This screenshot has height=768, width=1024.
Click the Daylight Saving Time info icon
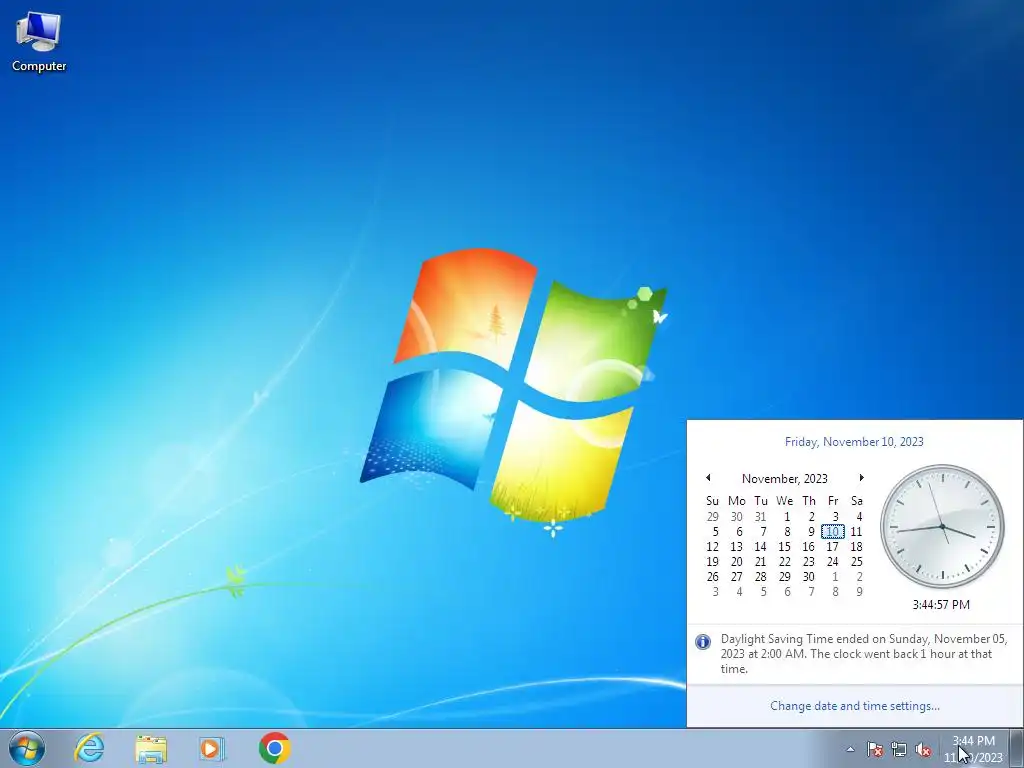(x=703, y=641)
